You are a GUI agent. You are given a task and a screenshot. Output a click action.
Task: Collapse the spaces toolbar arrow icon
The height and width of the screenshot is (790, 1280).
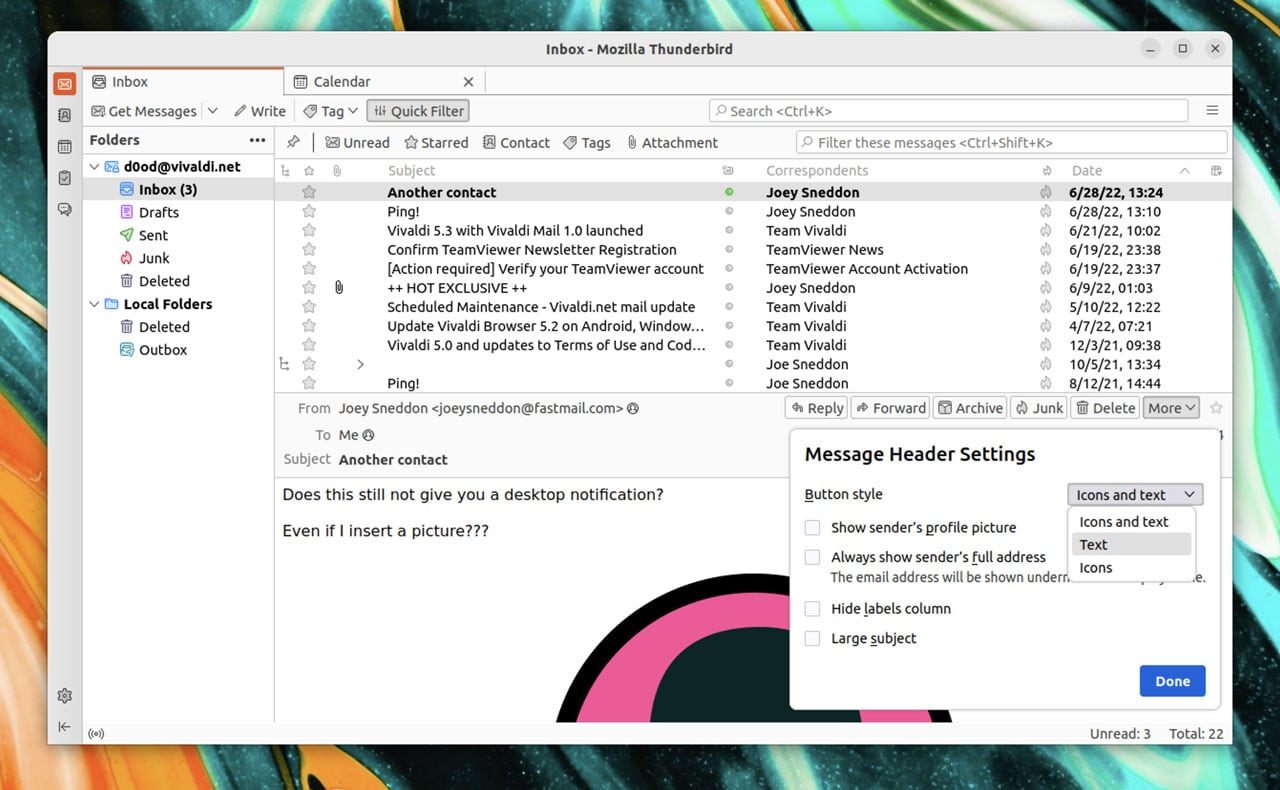tap(64, 727)
